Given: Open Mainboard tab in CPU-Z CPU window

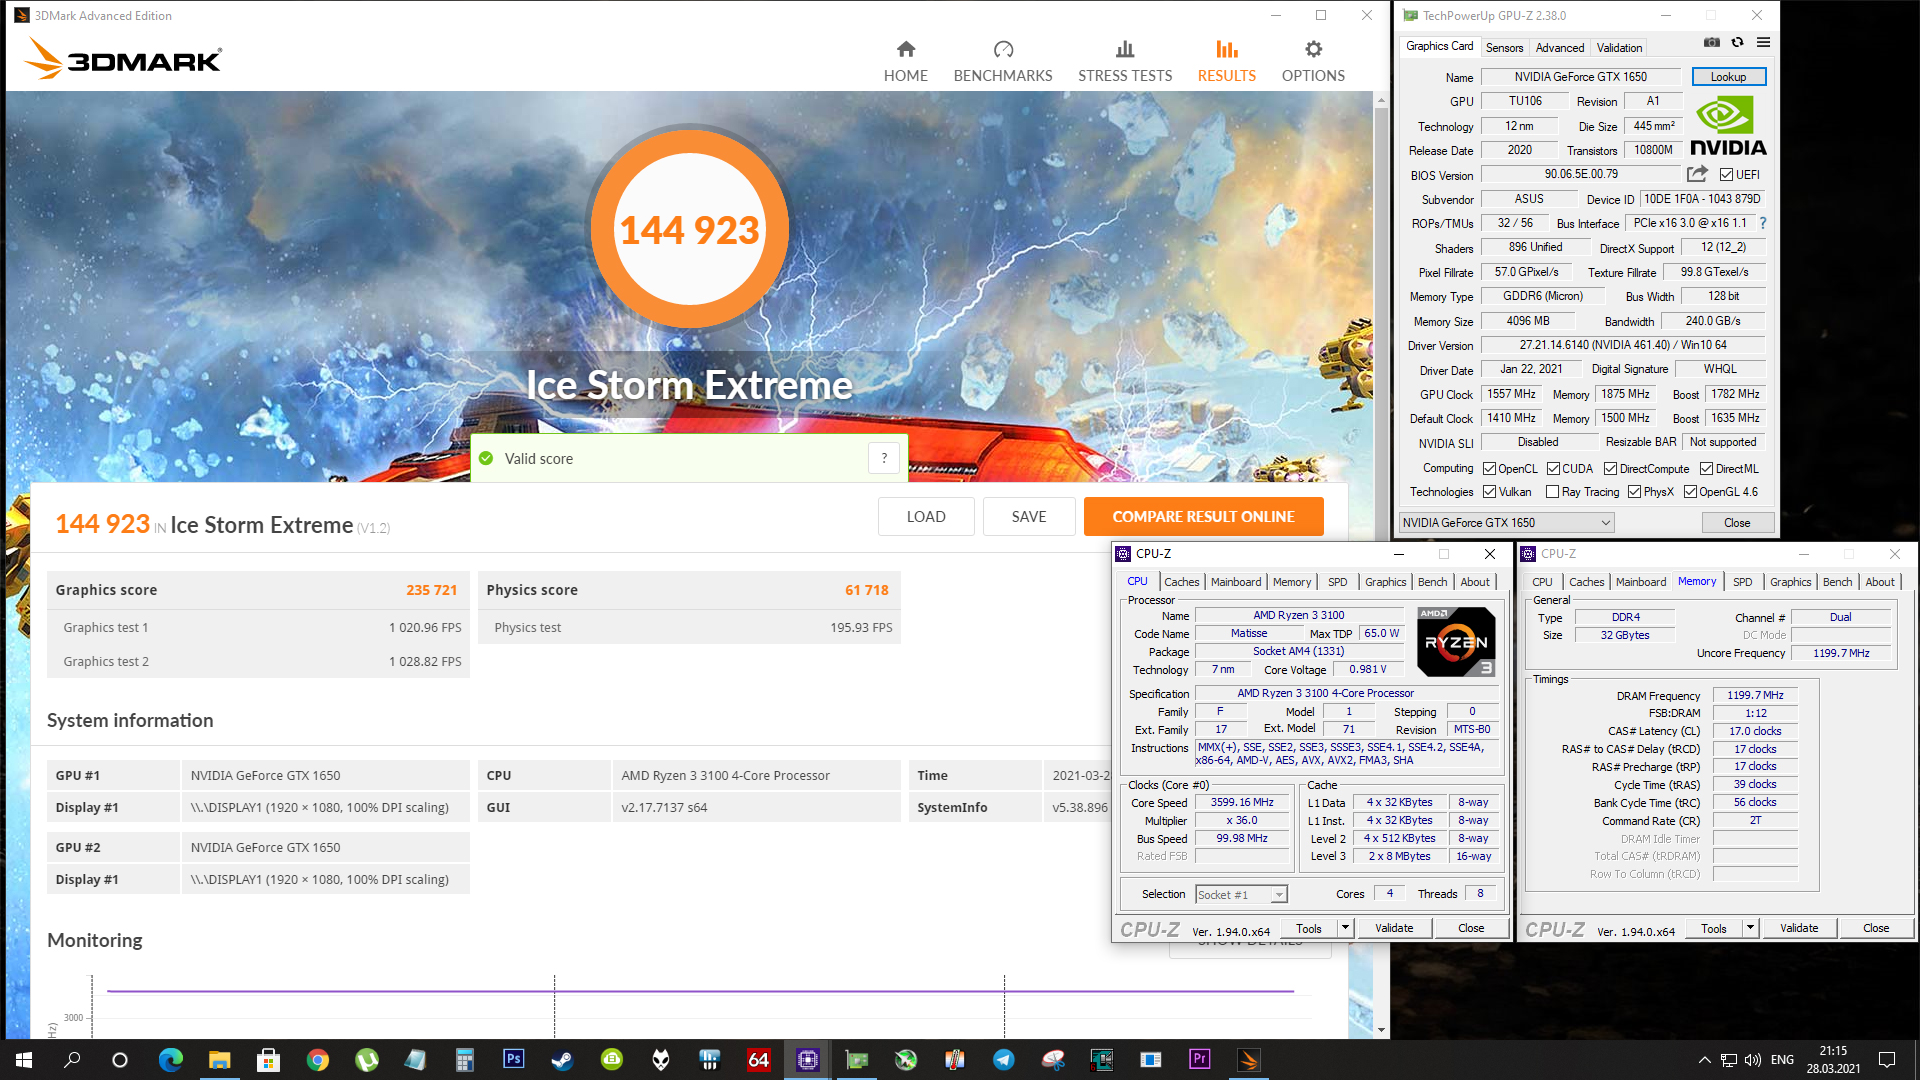Looking at the screenshot, I should click(x=1236, y=581).
